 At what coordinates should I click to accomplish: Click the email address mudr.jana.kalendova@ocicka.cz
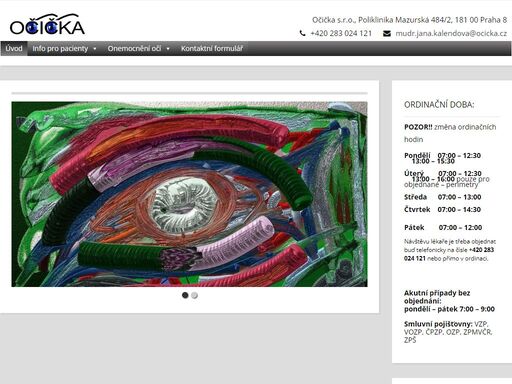coord(451,33)
